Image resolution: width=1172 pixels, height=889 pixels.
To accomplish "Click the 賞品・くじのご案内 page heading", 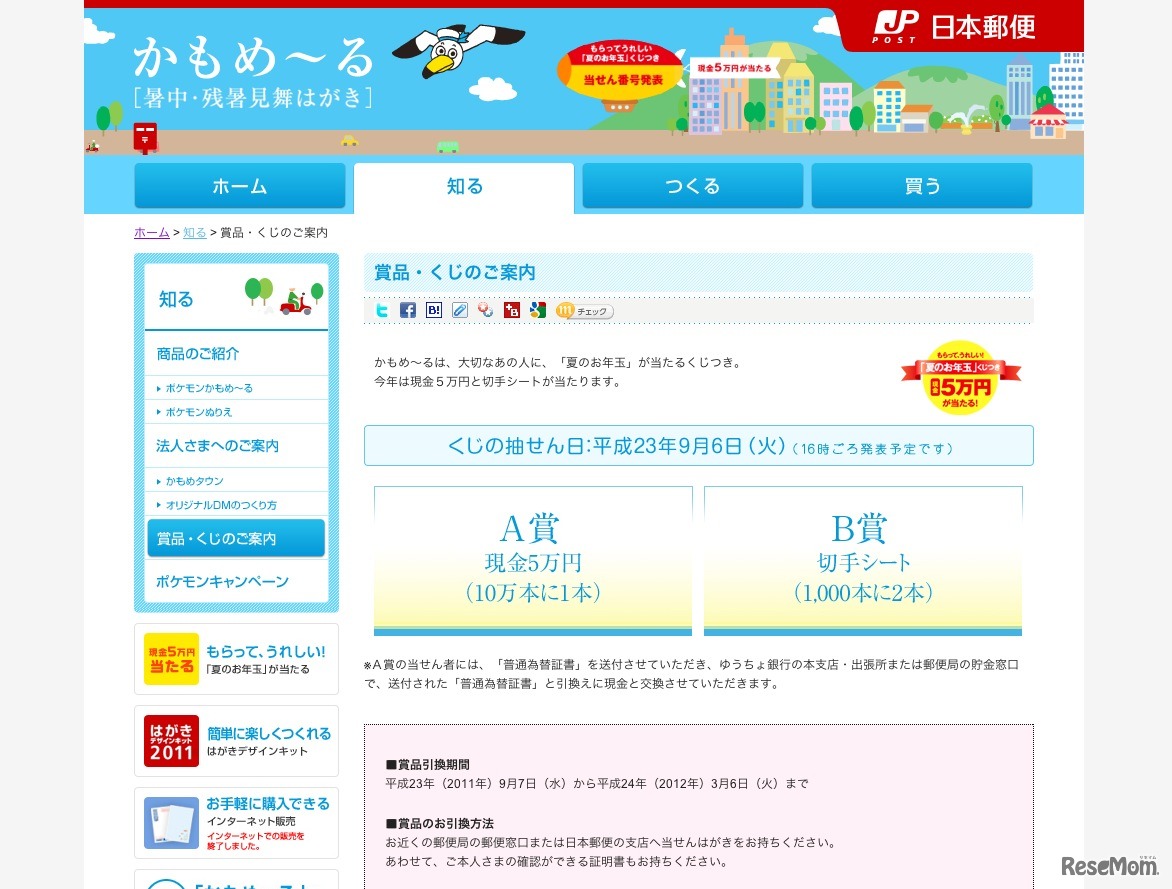I will pos(454,272).
